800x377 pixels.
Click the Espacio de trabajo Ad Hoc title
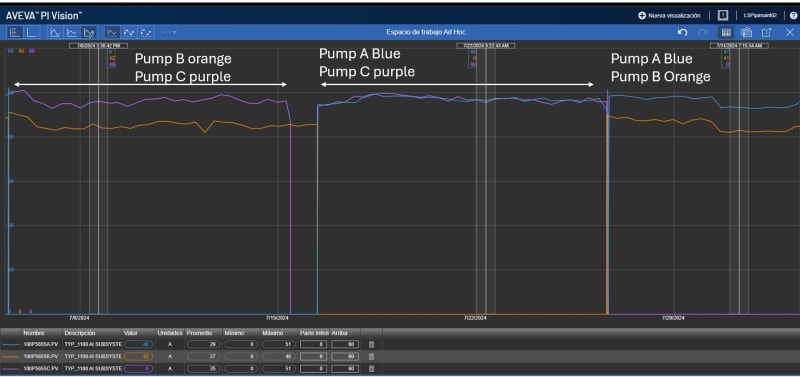(426, 32)
